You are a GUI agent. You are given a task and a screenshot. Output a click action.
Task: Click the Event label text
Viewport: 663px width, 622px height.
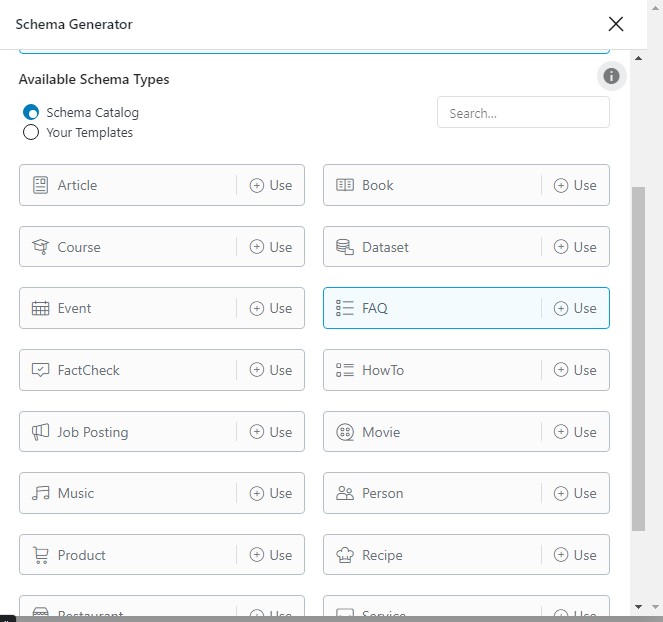pos(74,308)
